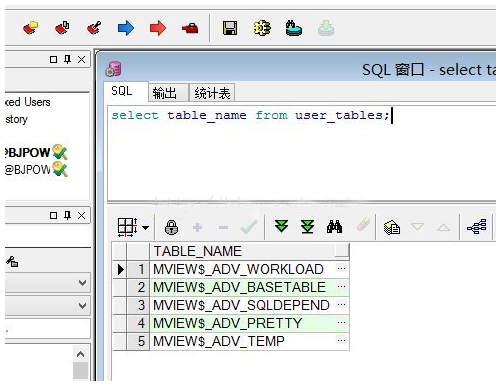
Task: Open the export results icon
Action: (392, 228)
